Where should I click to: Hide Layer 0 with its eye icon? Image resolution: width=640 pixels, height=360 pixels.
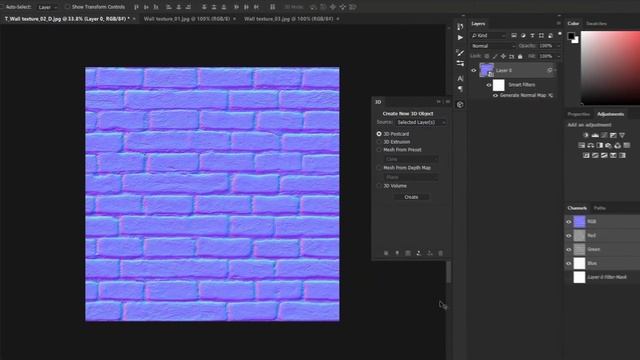pos(474,71)
